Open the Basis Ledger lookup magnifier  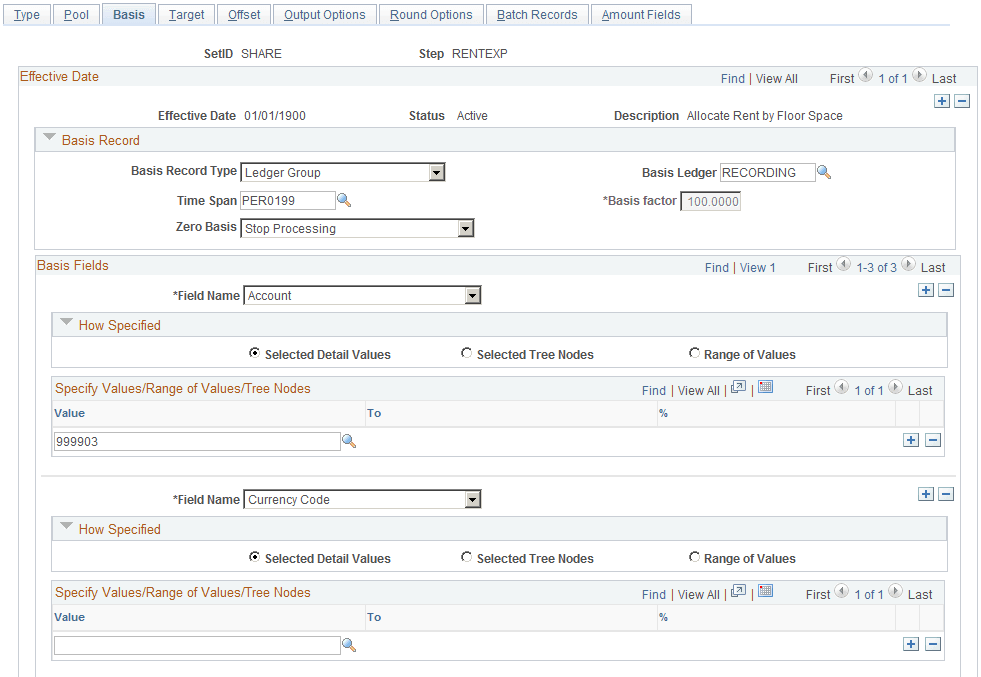824,172
